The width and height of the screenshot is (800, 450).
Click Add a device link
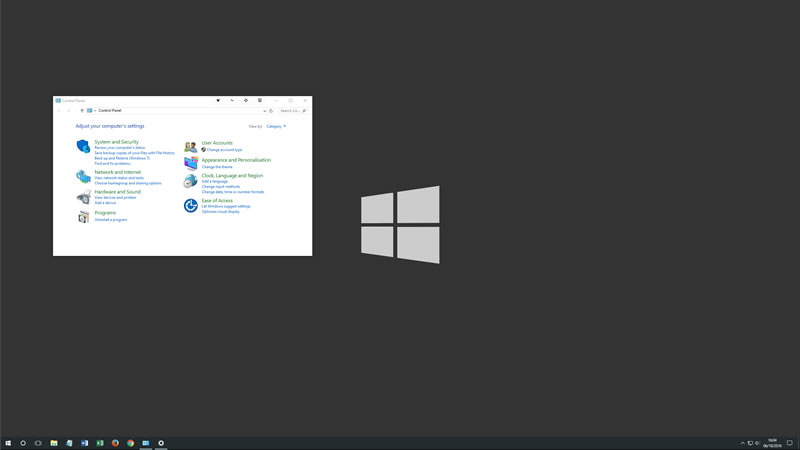point(105,203)
